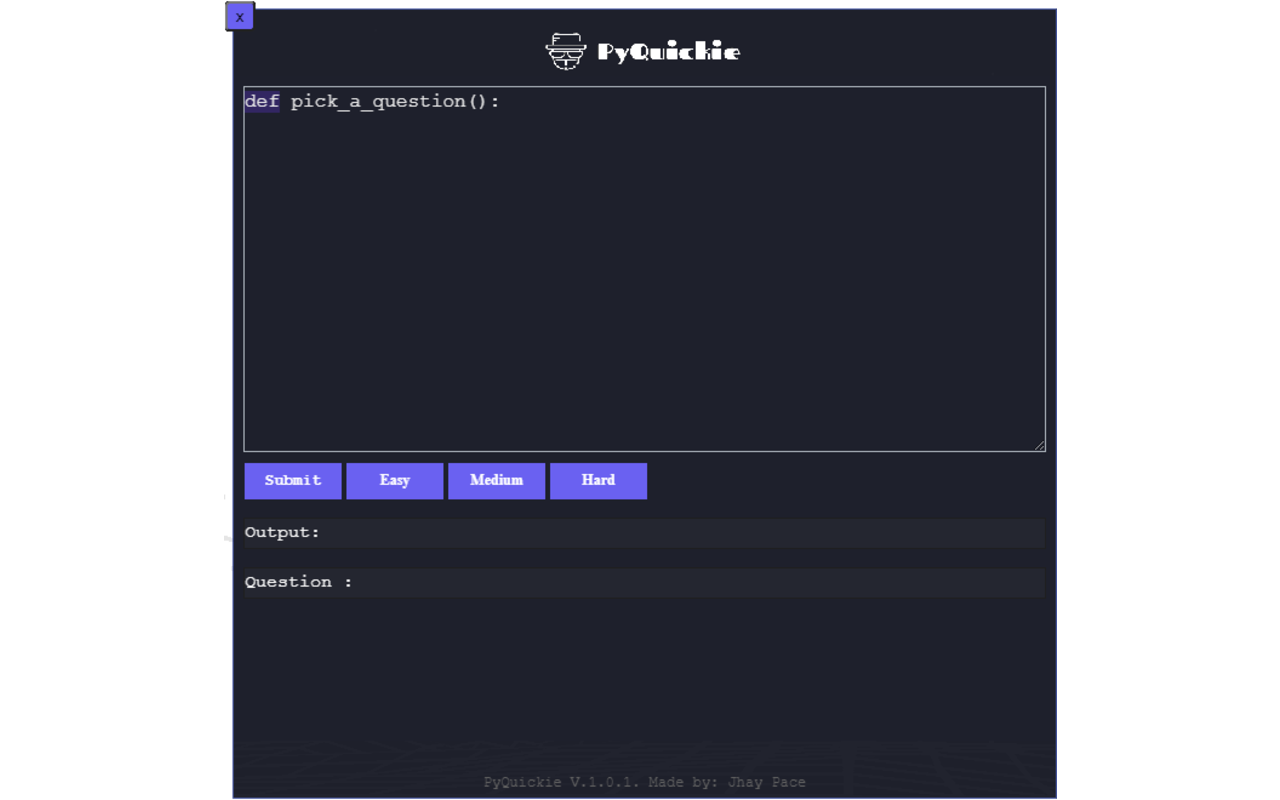Click inside the code editor text area

coord(645,269)
